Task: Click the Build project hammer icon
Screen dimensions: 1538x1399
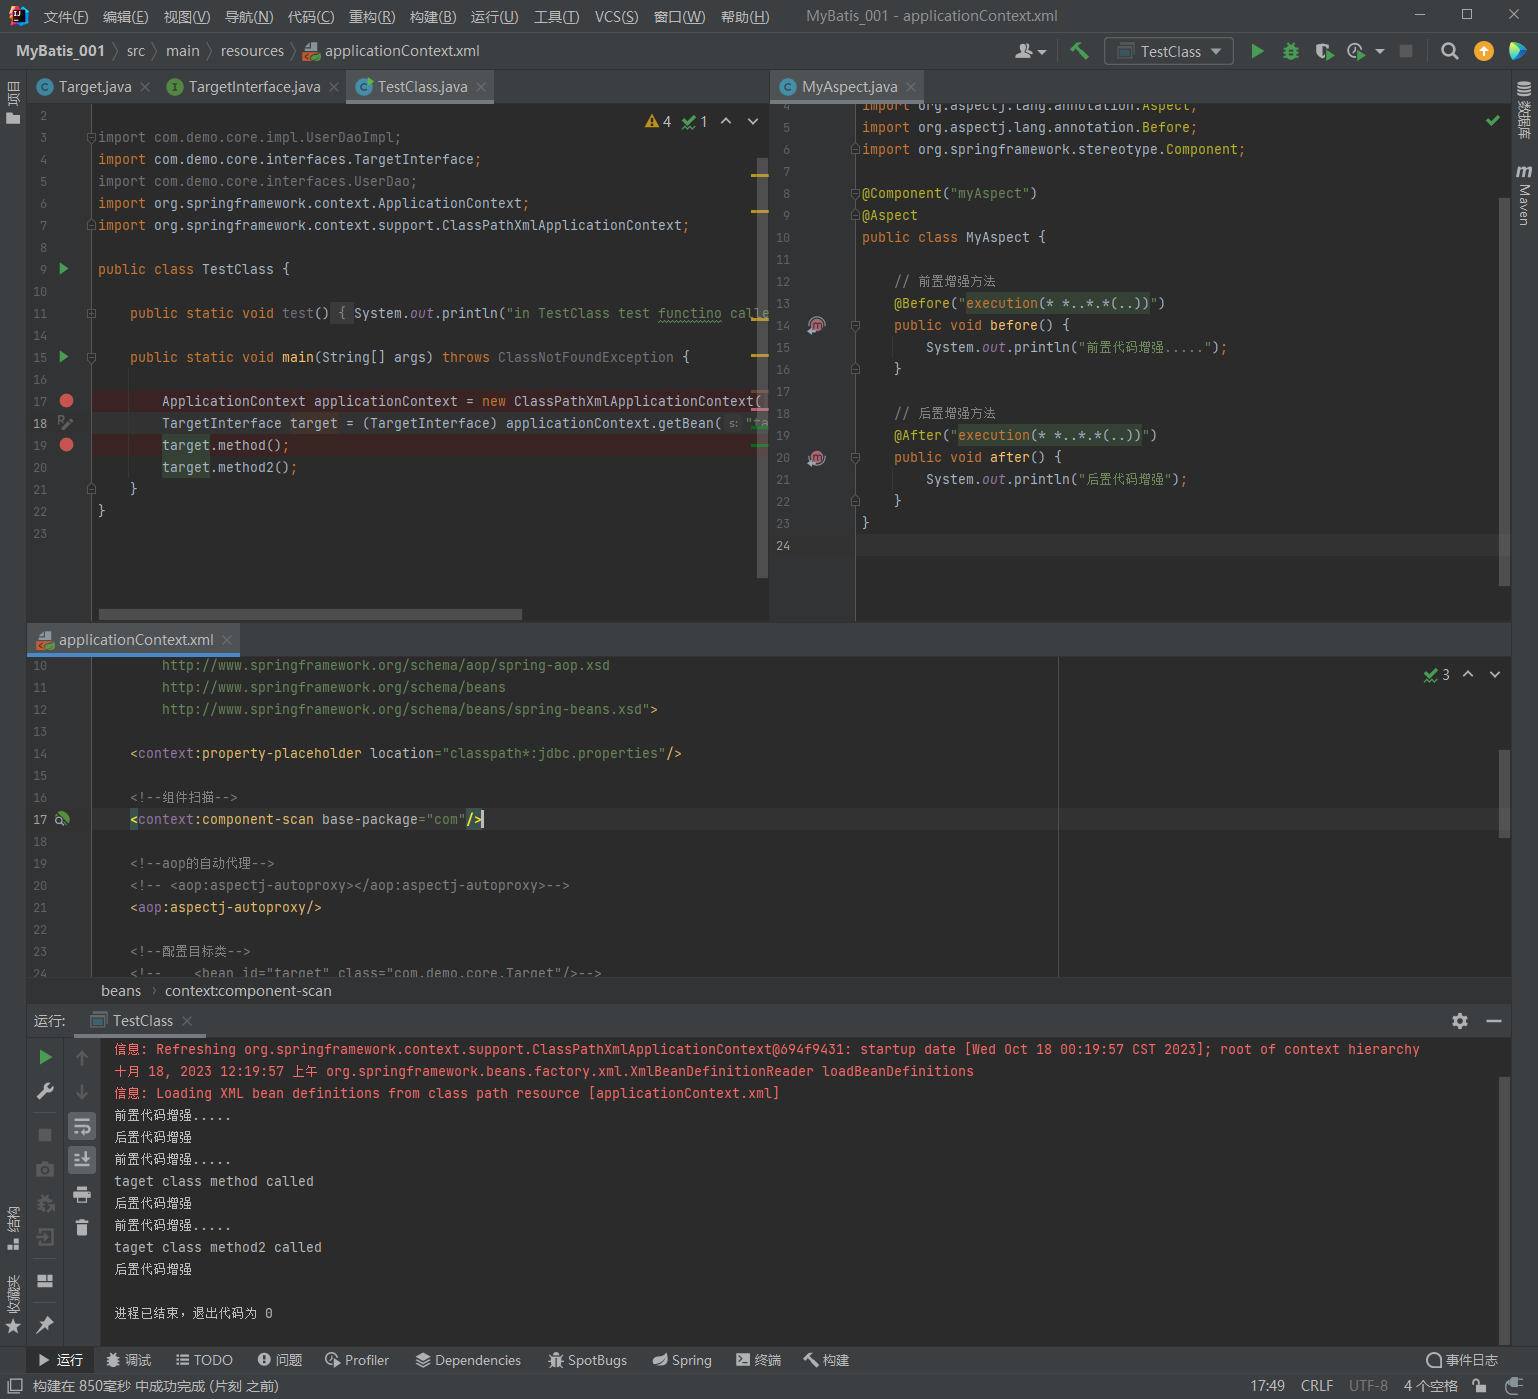Action: pyautogui.click(x=1079, y=51)
